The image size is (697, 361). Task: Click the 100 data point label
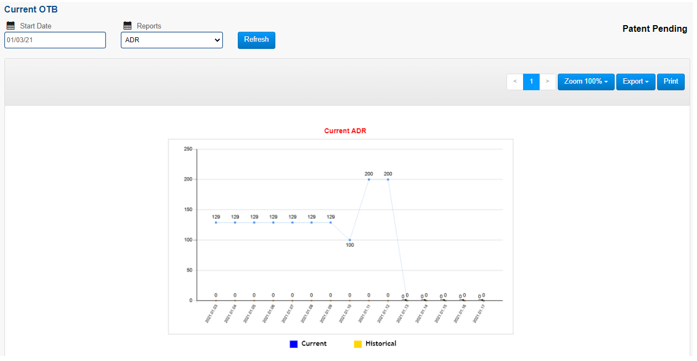350,245
